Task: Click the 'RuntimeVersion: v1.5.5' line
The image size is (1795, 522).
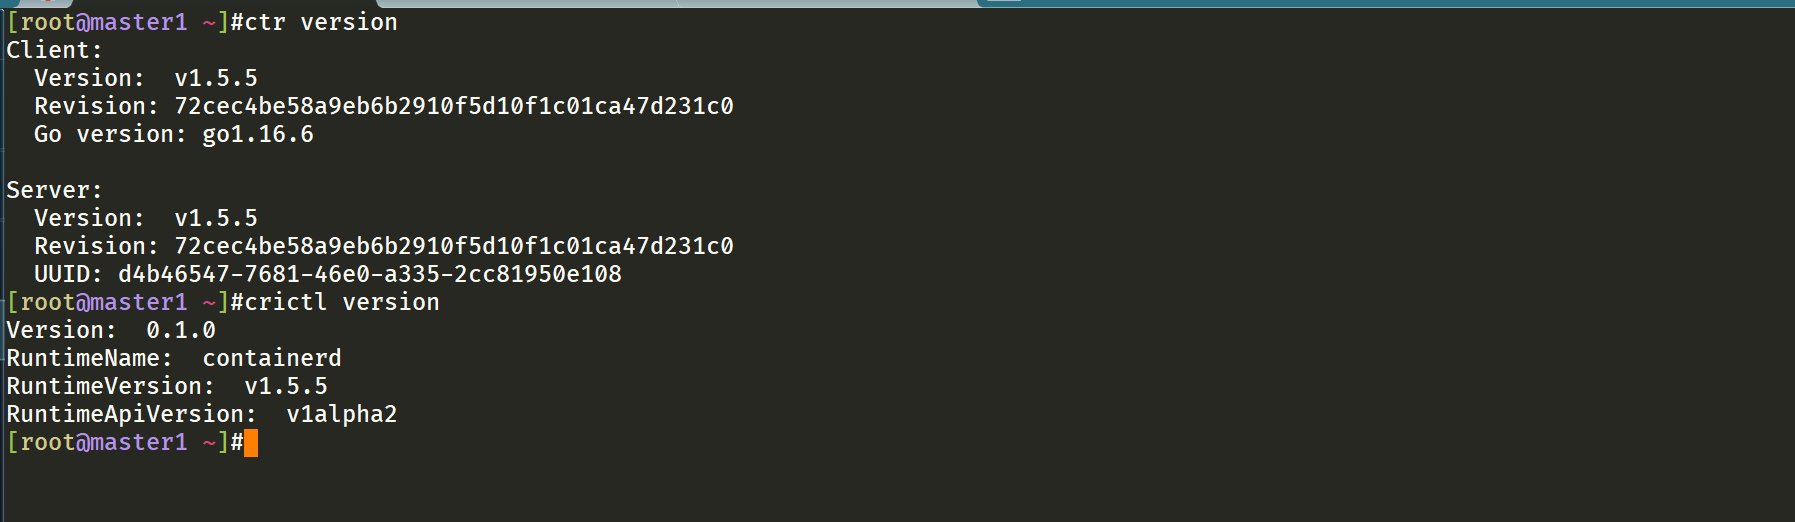Action: pyautogui.click(x=167, y=386)
